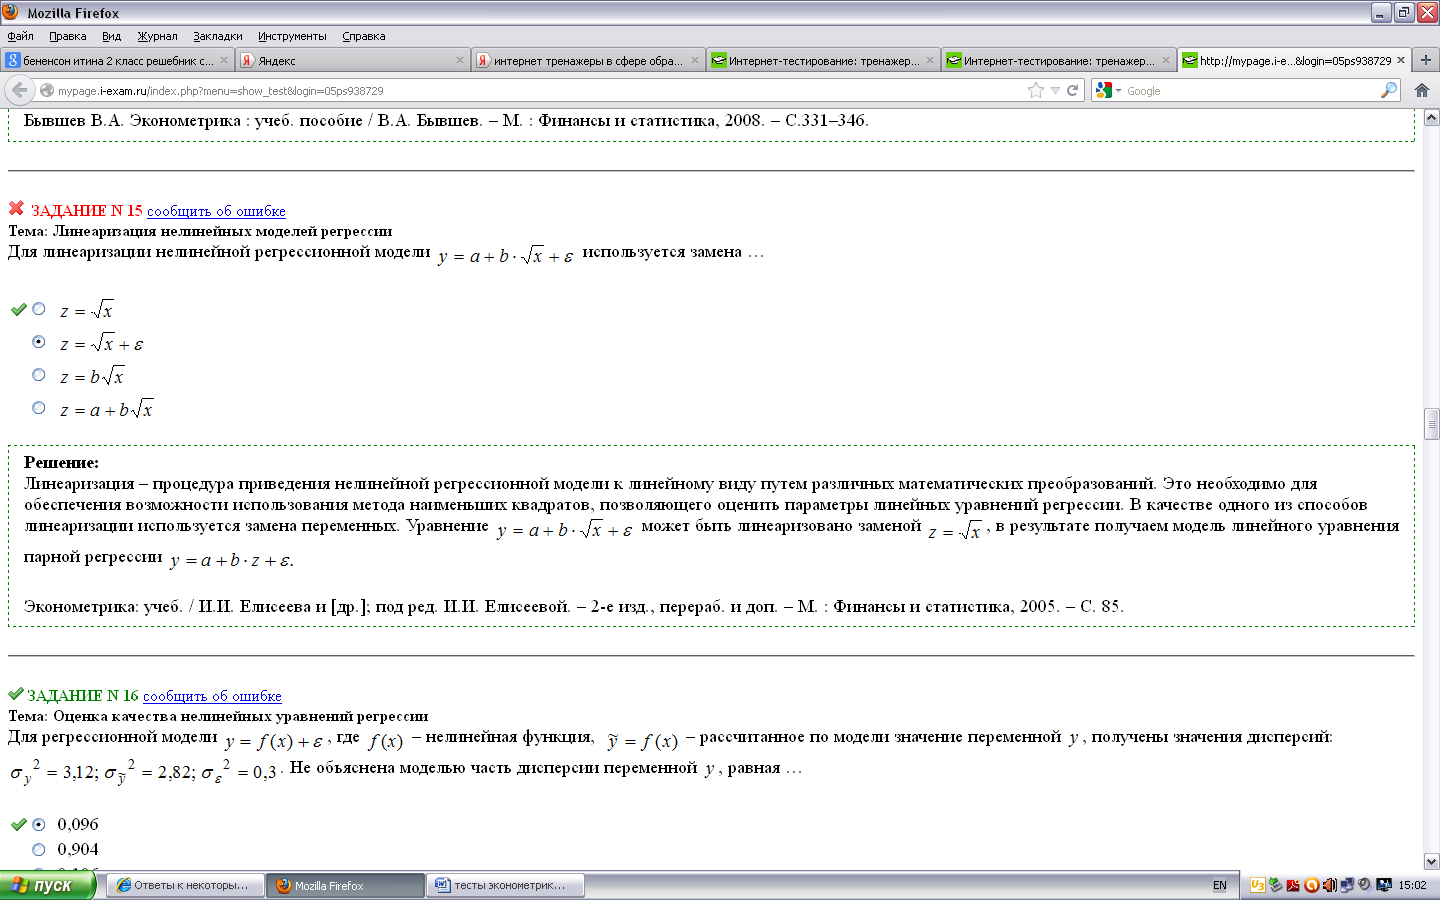
Task: Select answer z = b√x radio button
Action: (x=39, y=375)
